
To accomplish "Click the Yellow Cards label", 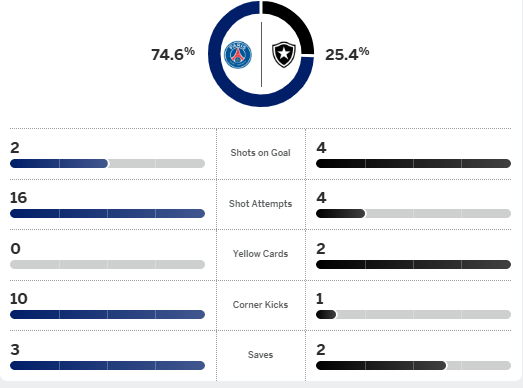I will 260,254.
